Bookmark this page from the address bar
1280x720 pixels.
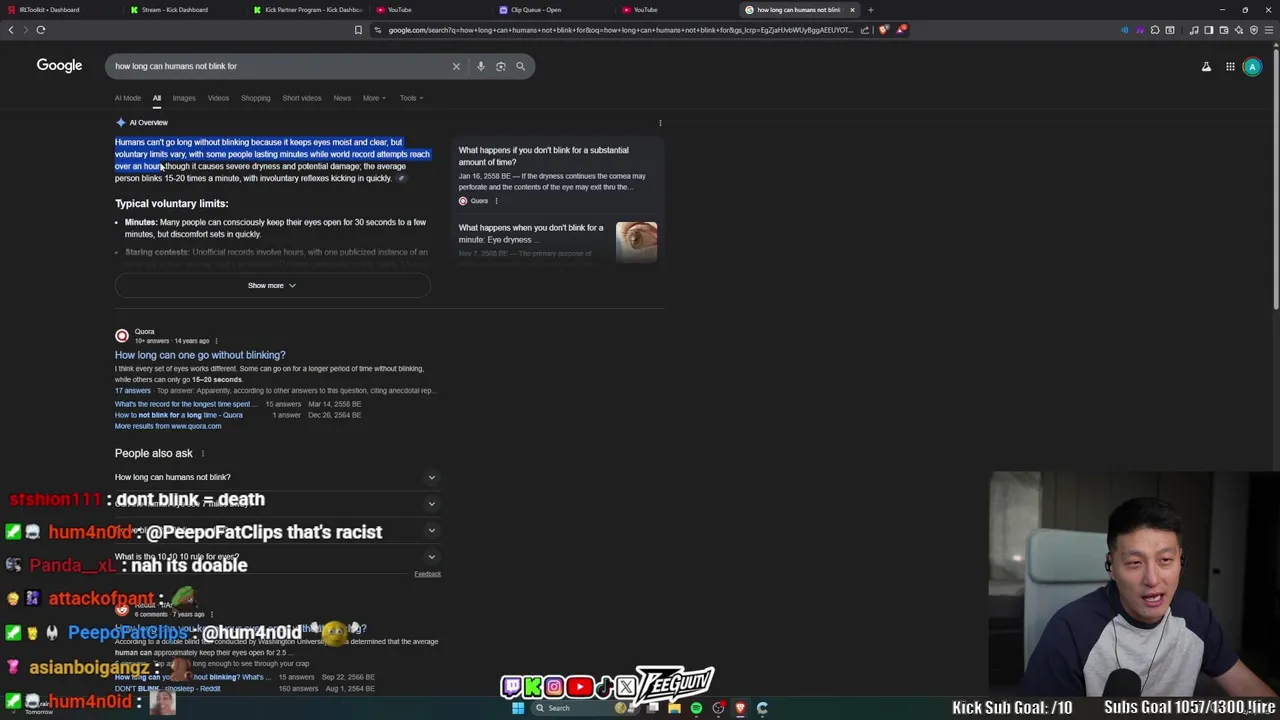pyautogui.click(x=358, y=30)
